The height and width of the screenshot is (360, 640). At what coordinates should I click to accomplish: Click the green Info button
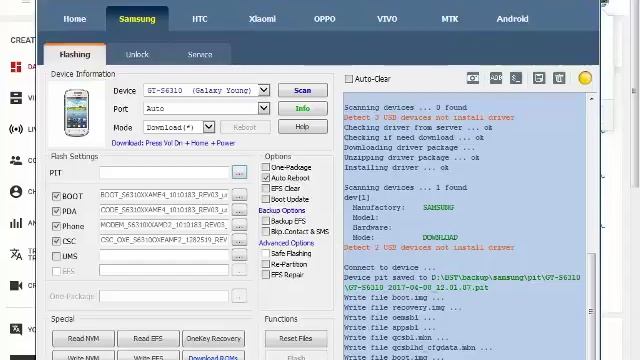tap(303, 108)
